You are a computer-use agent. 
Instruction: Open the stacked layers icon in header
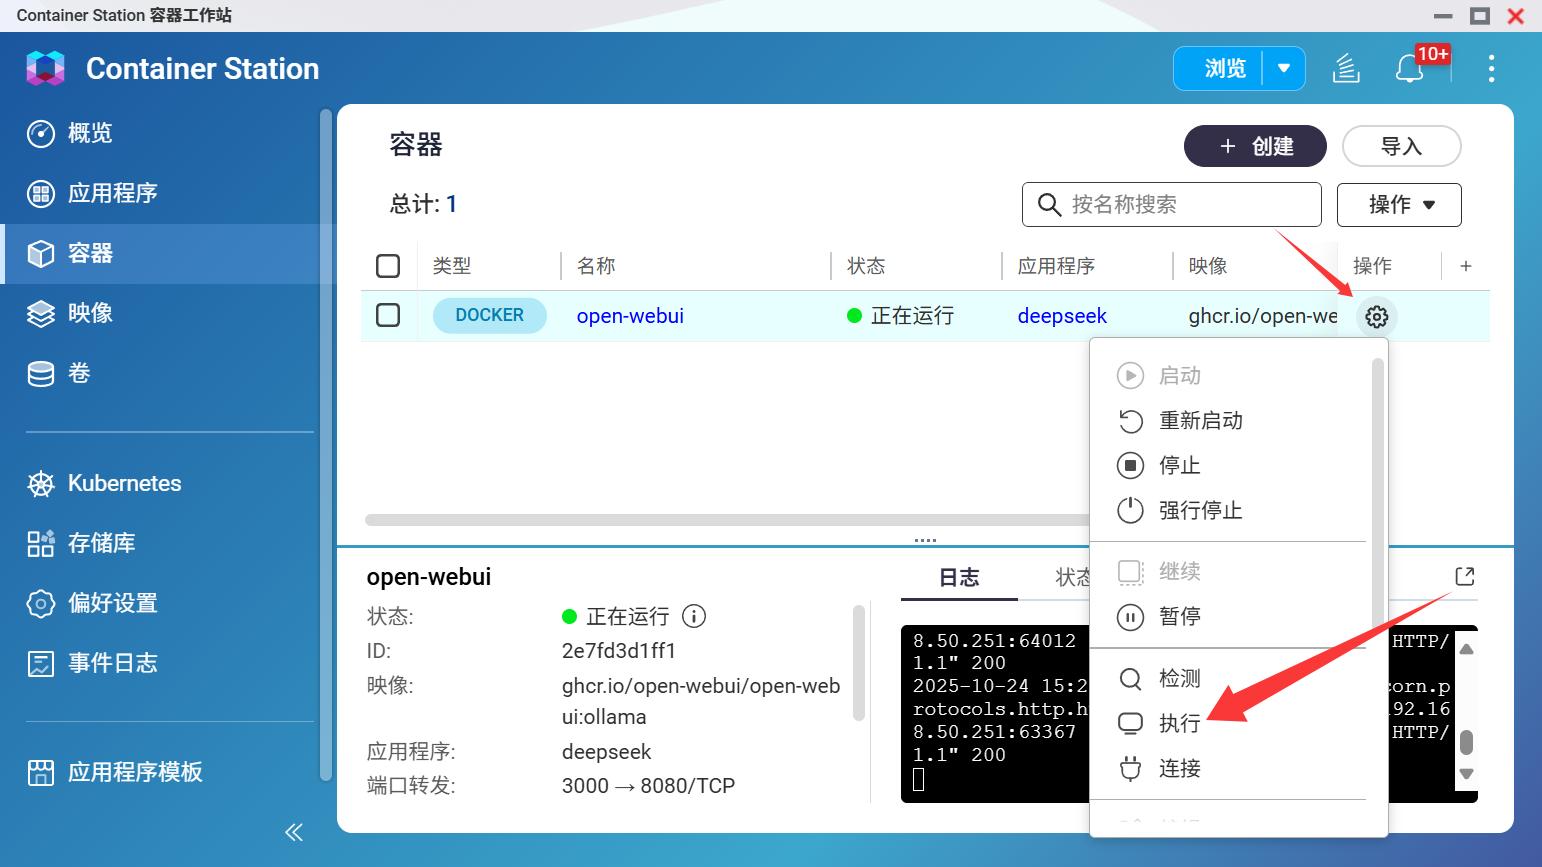click(1346, 68)
